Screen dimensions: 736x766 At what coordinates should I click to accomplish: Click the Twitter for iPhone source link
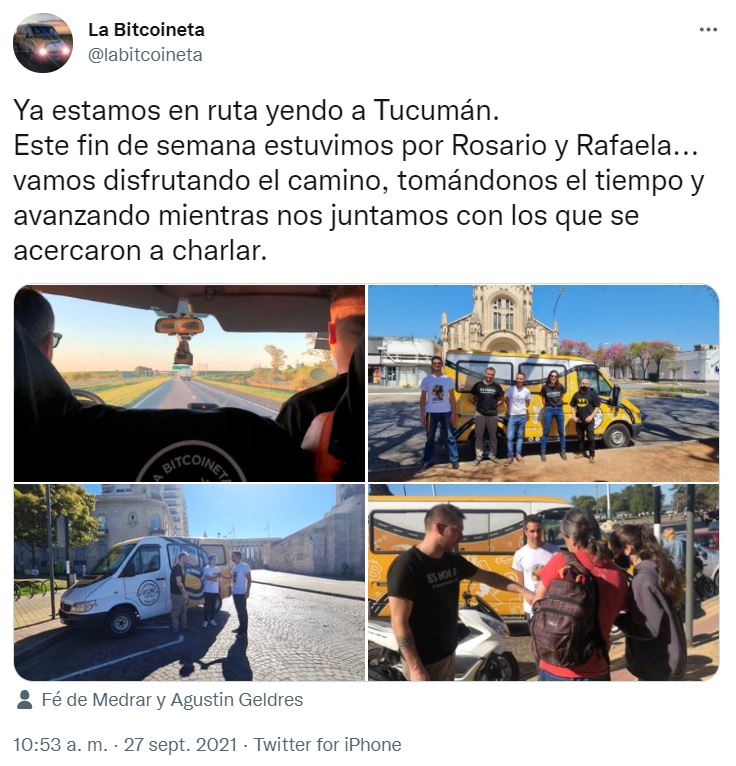click(327, 745)
